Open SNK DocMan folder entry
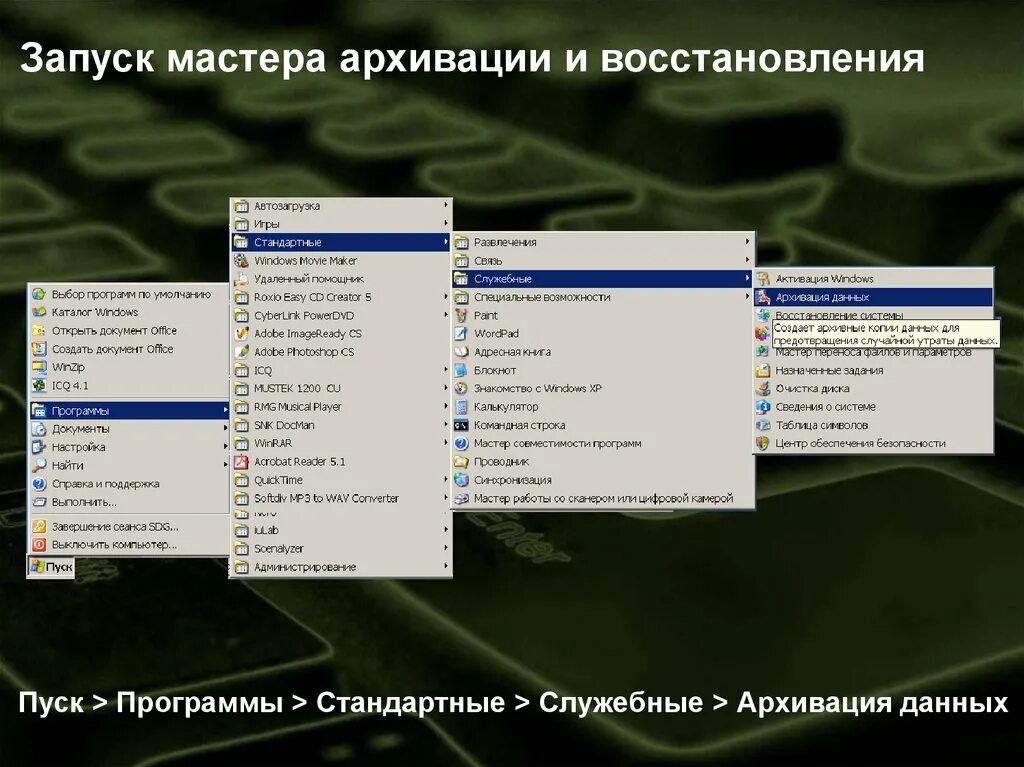Viewport: 1024px width, 767px height. pyautogui.click(x=341, y=425)
